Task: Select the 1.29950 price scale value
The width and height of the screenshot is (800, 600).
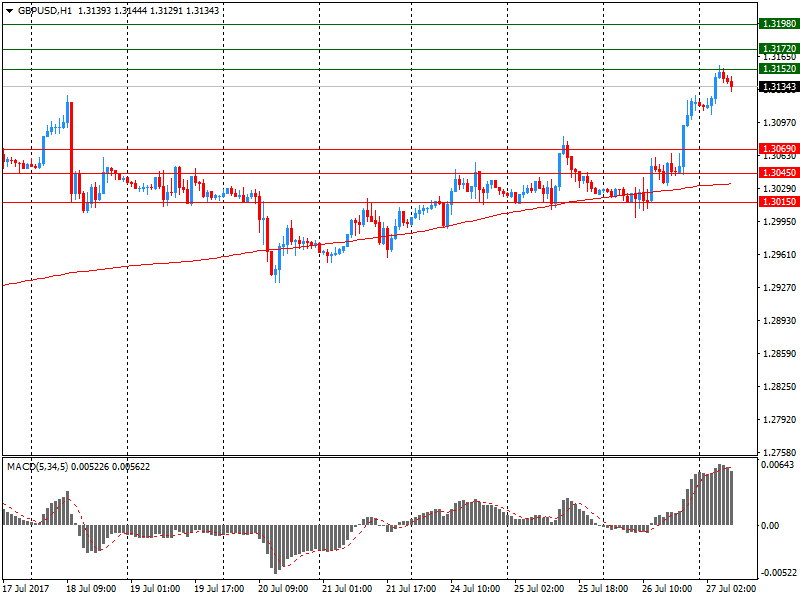Action: (x=779, y=221)
